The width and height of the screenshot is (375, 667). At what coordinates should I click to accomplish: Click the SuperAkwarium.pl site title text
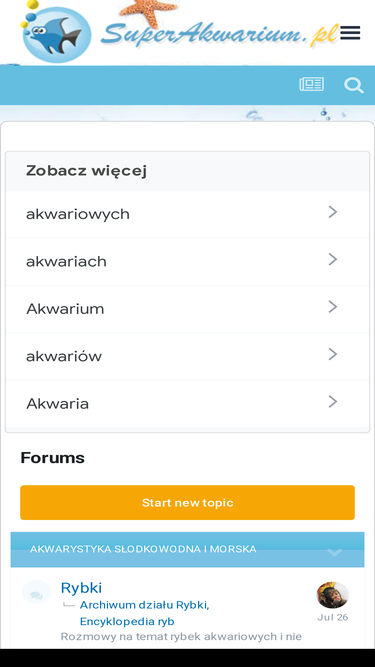point(220,33)
